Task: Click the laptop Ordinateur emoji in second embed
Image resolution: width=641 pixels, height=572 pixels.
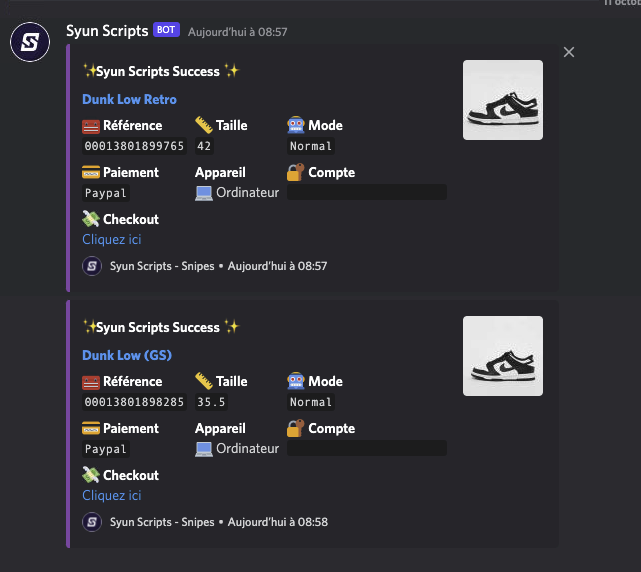Action: pos(204,449)
